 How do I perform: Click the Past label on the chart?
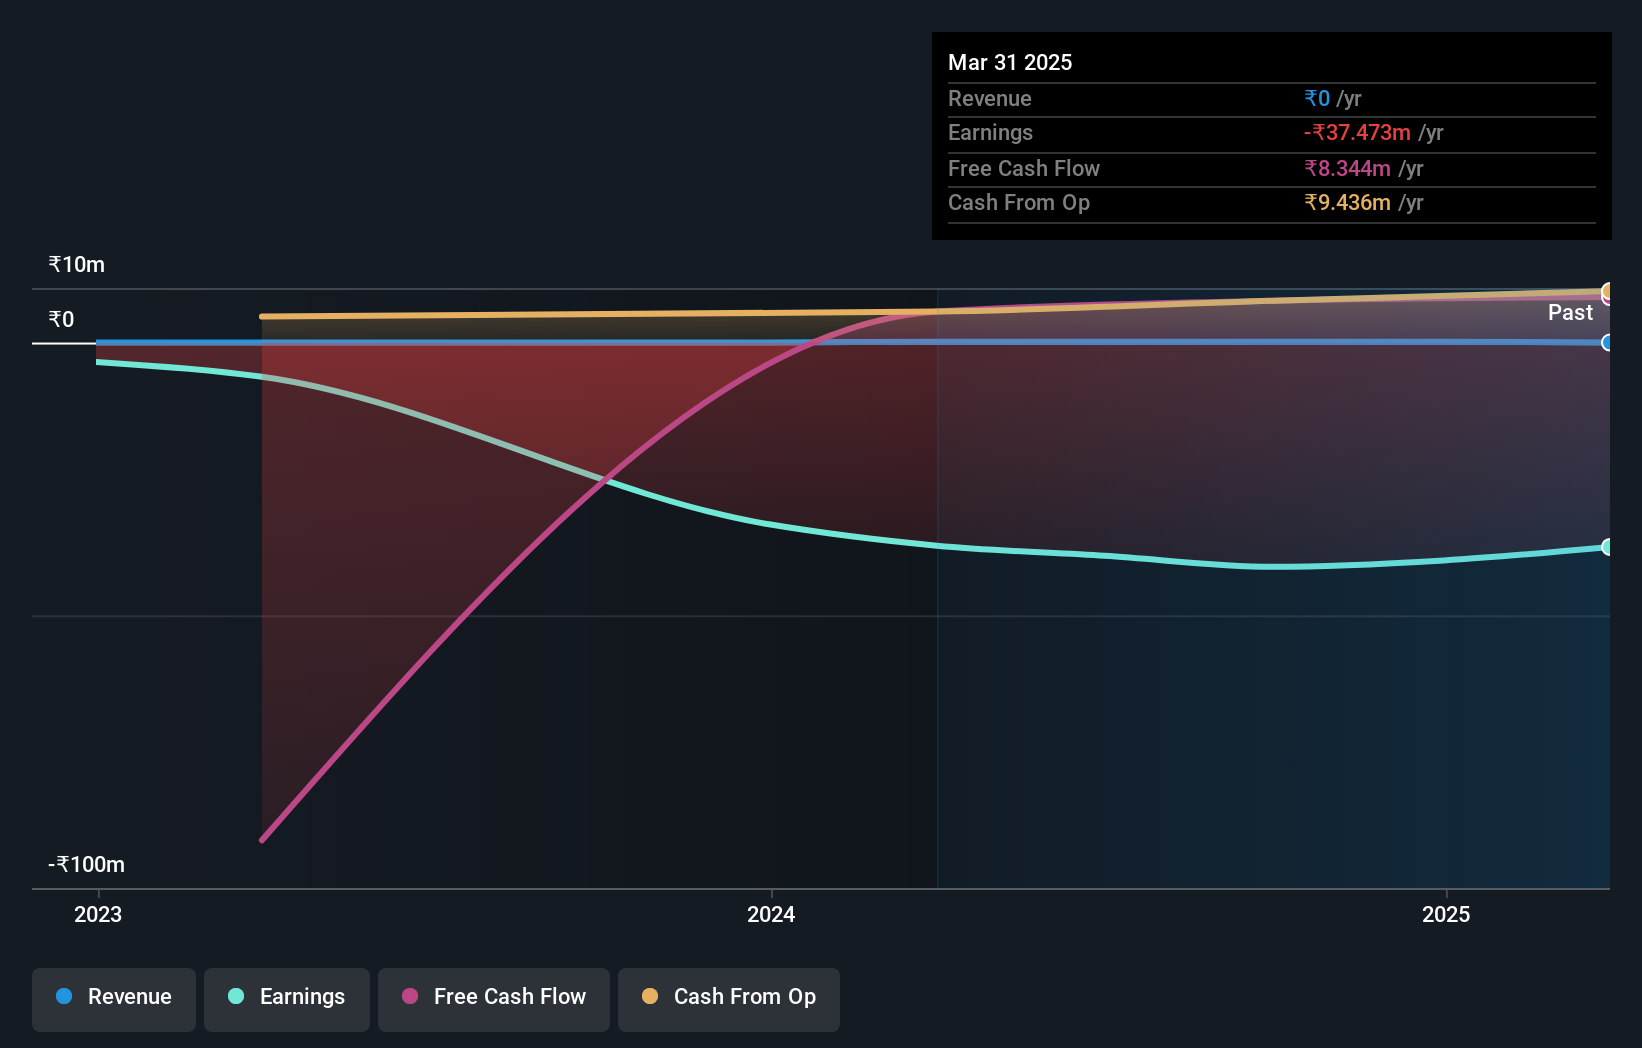click(x=1570, y=313)
